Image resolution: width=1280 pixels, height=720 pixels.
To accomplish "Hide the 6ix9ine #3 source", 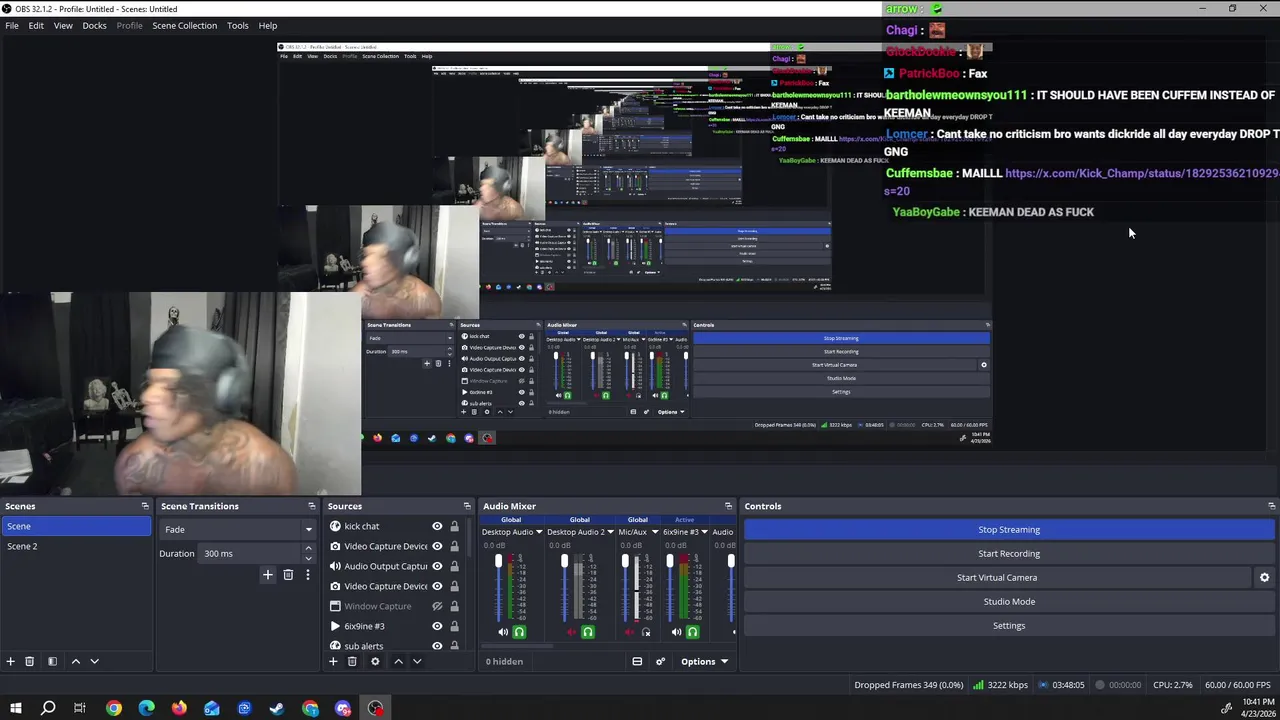I will 437,626.
